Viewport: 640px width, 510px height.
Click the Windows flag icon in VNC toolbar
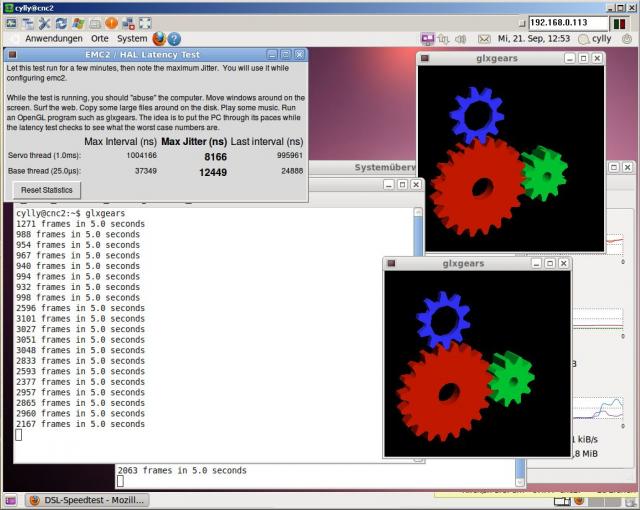pos(78,23)
